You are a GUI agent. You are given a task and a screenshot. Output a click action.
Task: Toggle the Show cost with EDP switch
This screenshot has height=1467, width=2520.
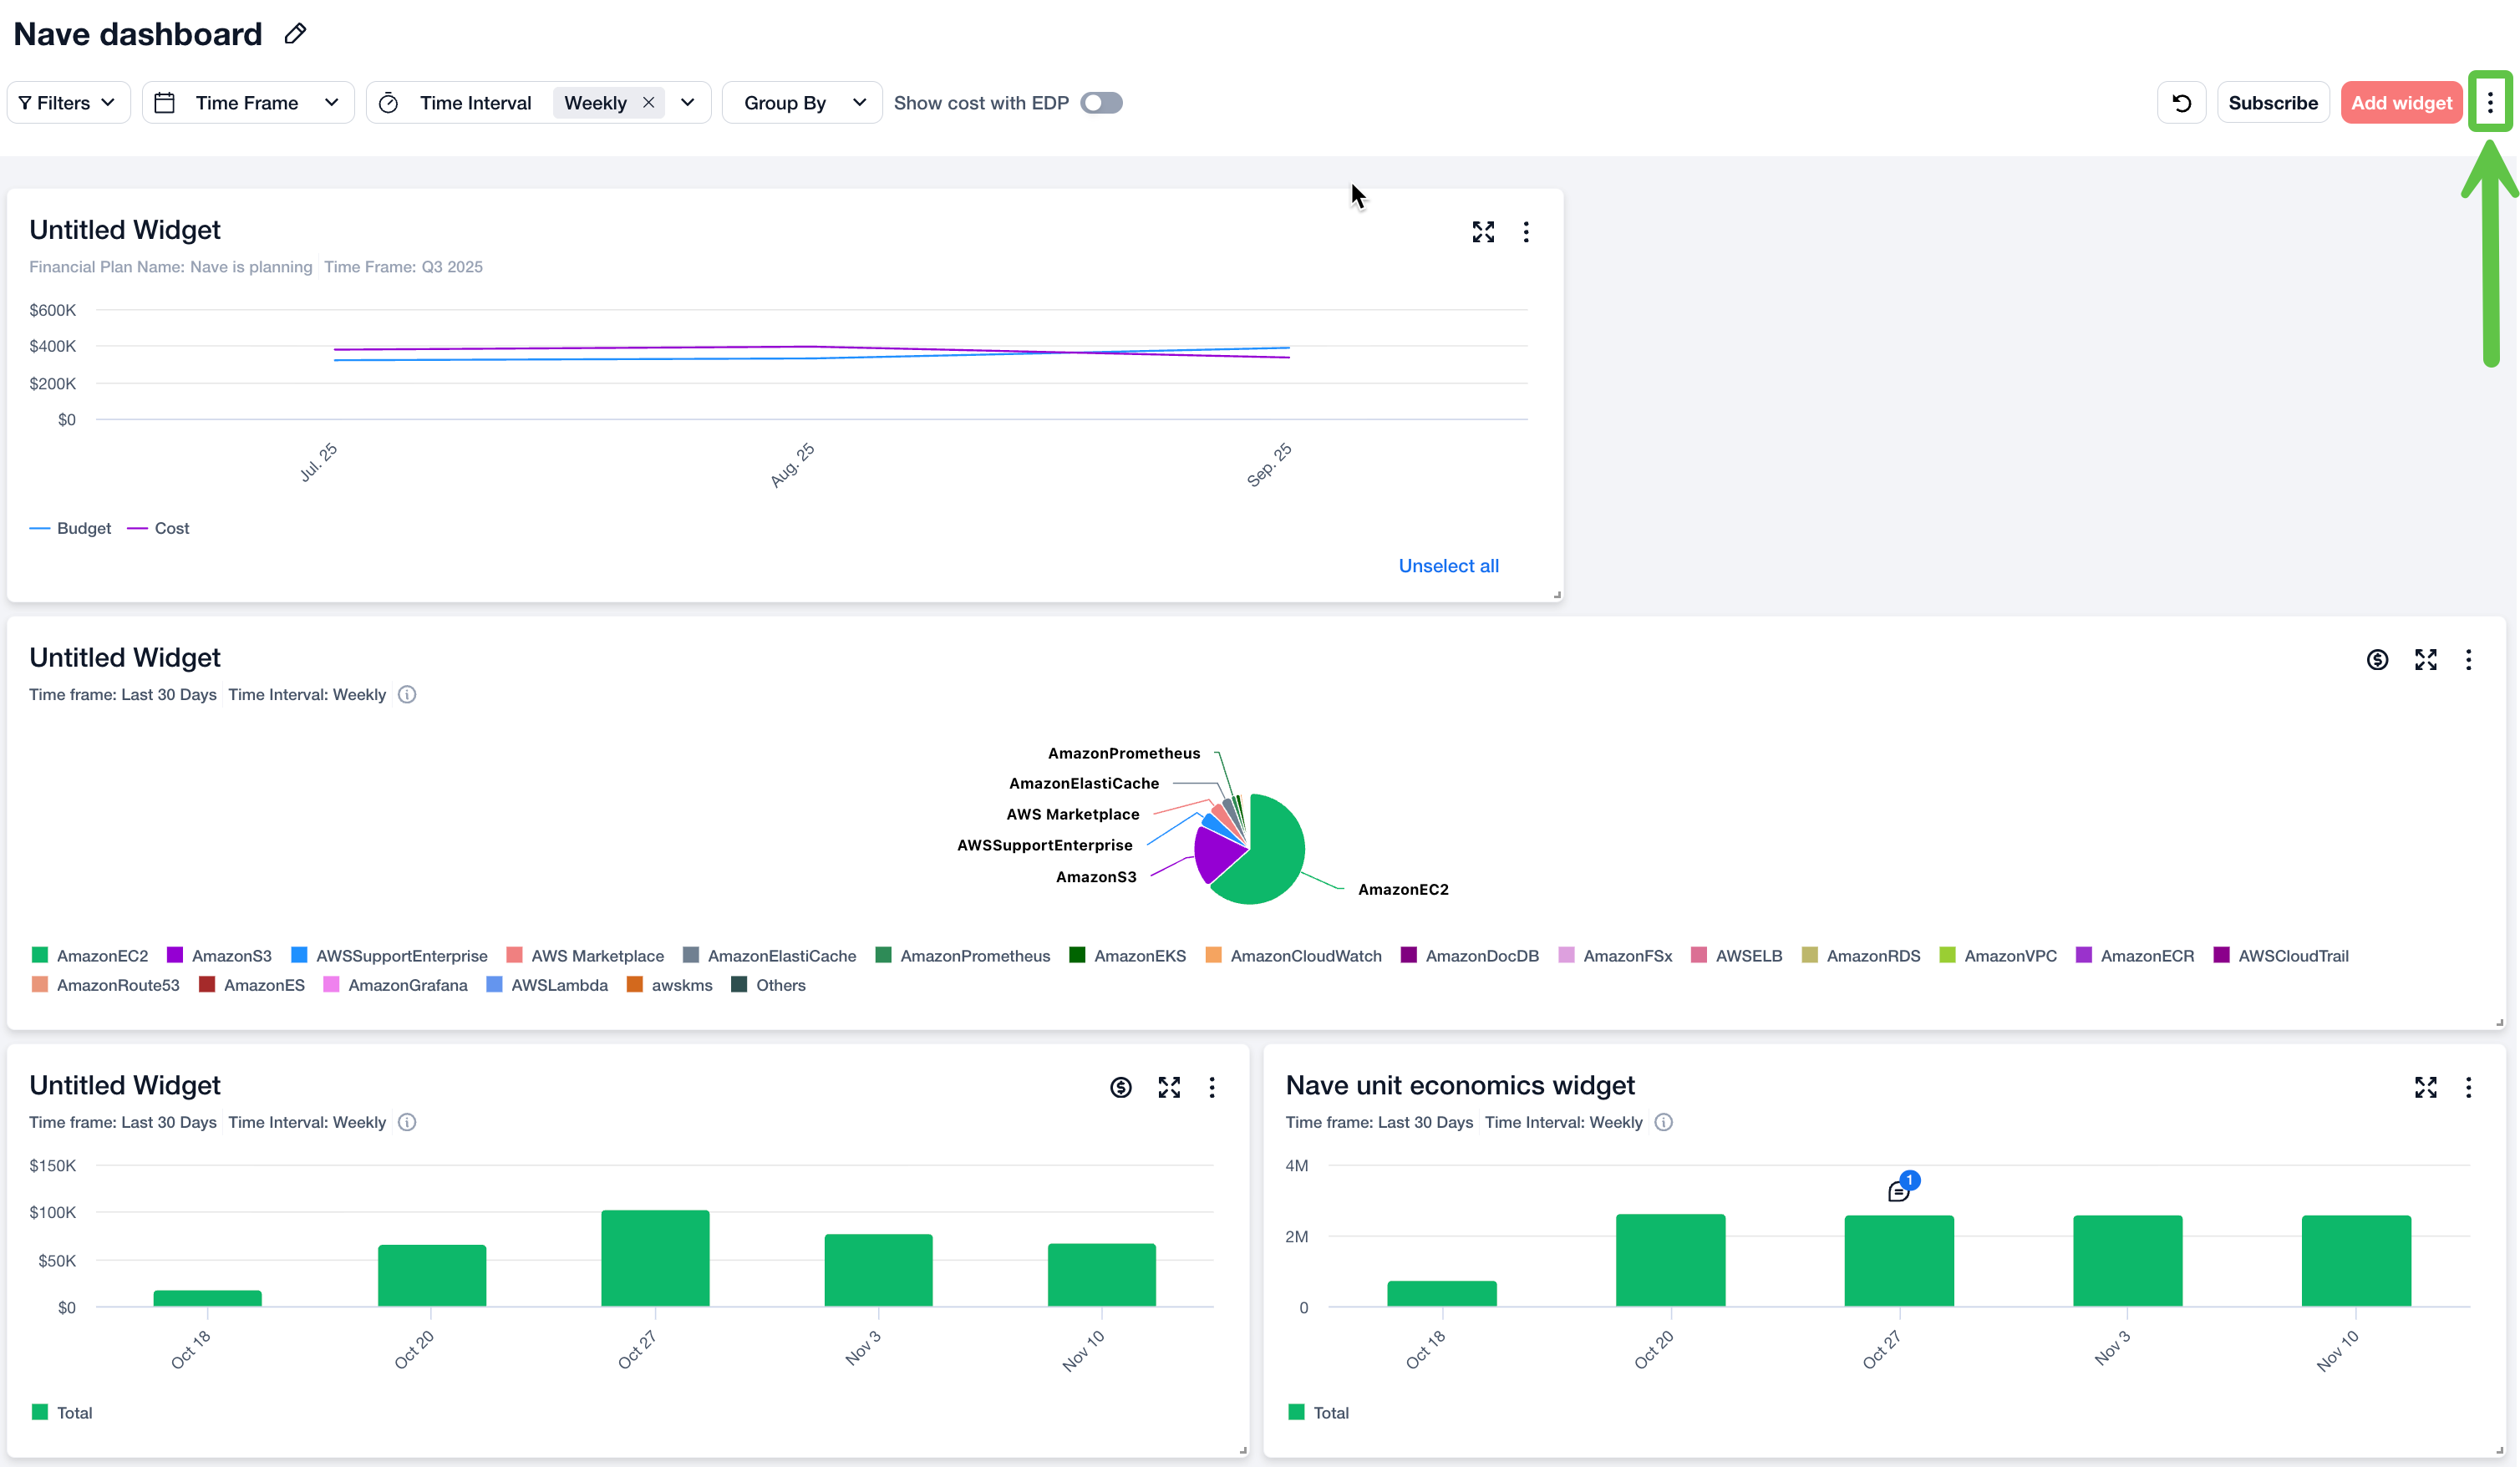[1101, 103]
